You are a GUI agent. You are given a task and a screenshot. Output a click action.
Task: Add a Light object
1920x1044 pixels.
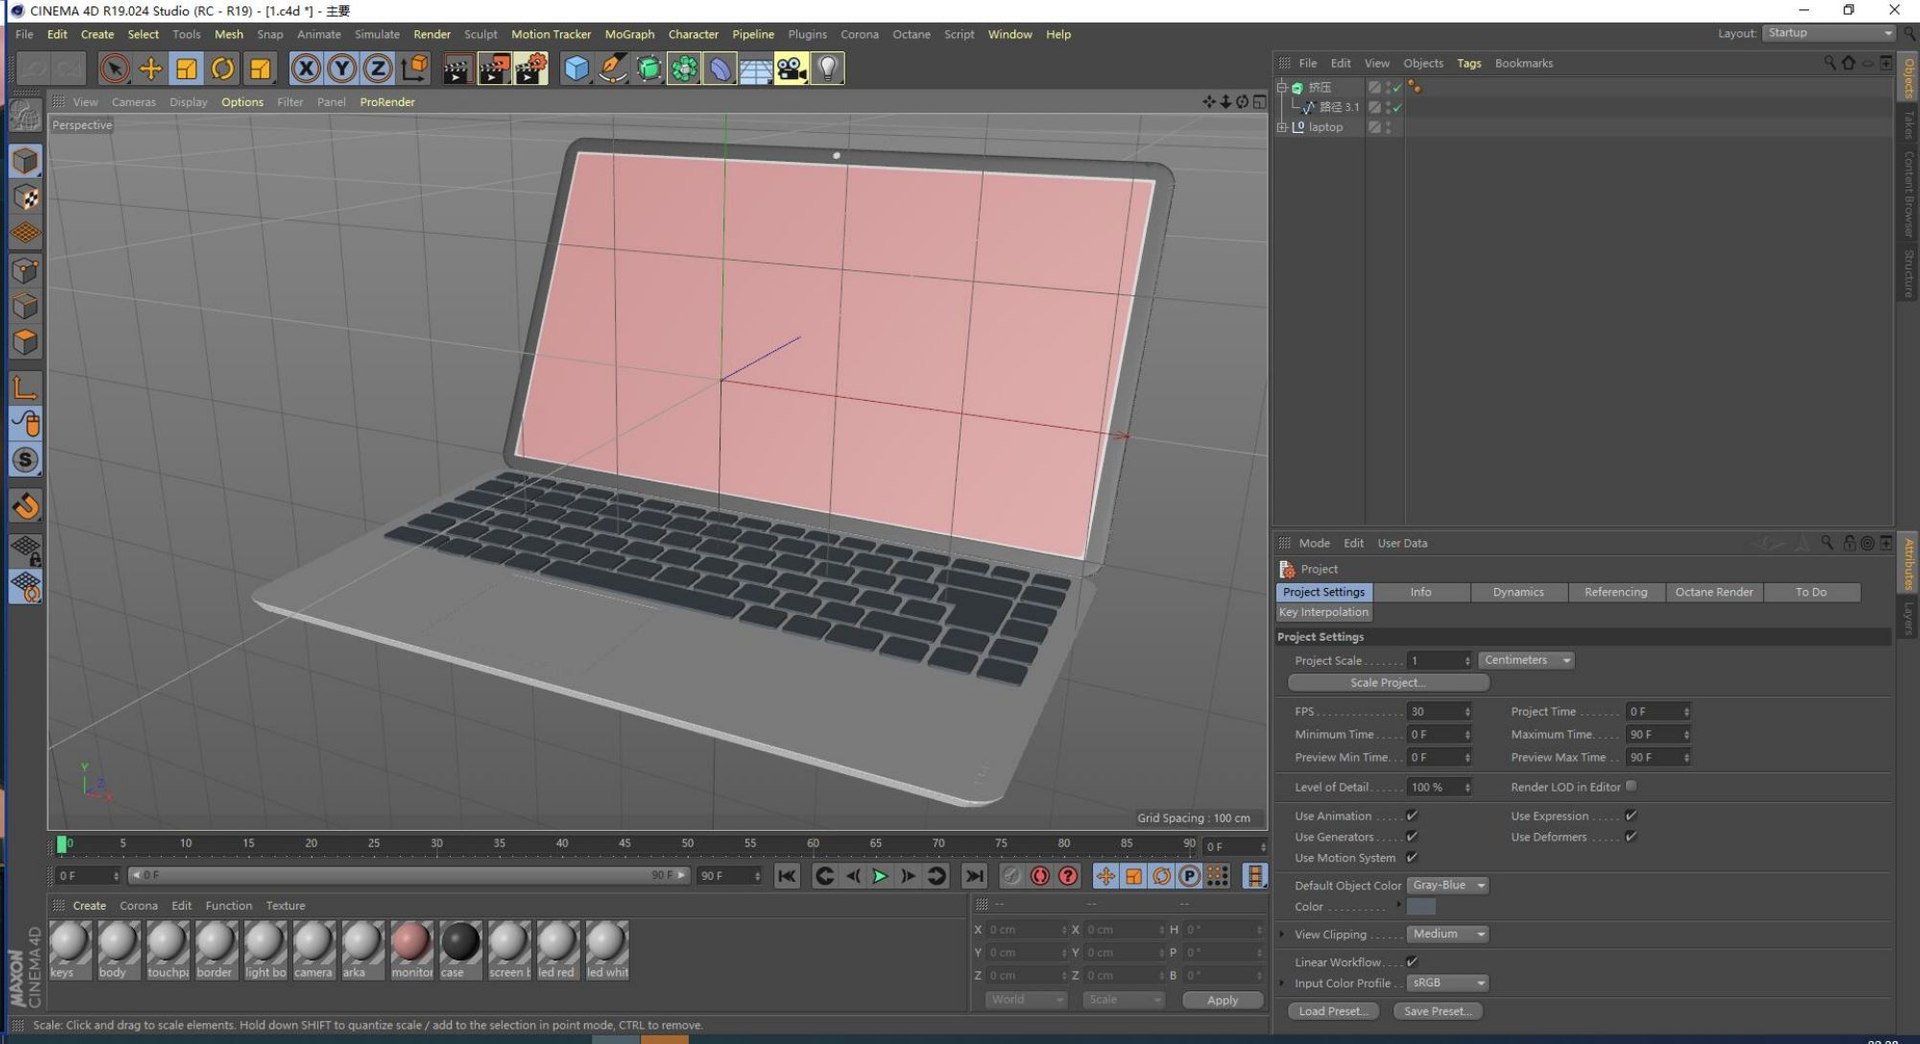827,69
